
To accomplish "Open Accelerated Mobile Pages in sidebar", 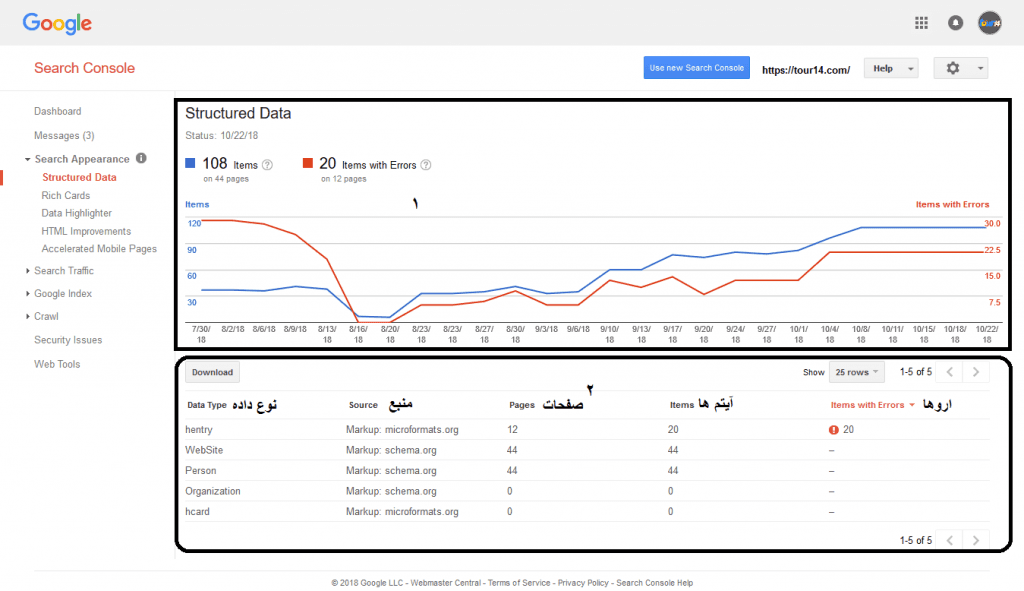I will tap(99, 249).
